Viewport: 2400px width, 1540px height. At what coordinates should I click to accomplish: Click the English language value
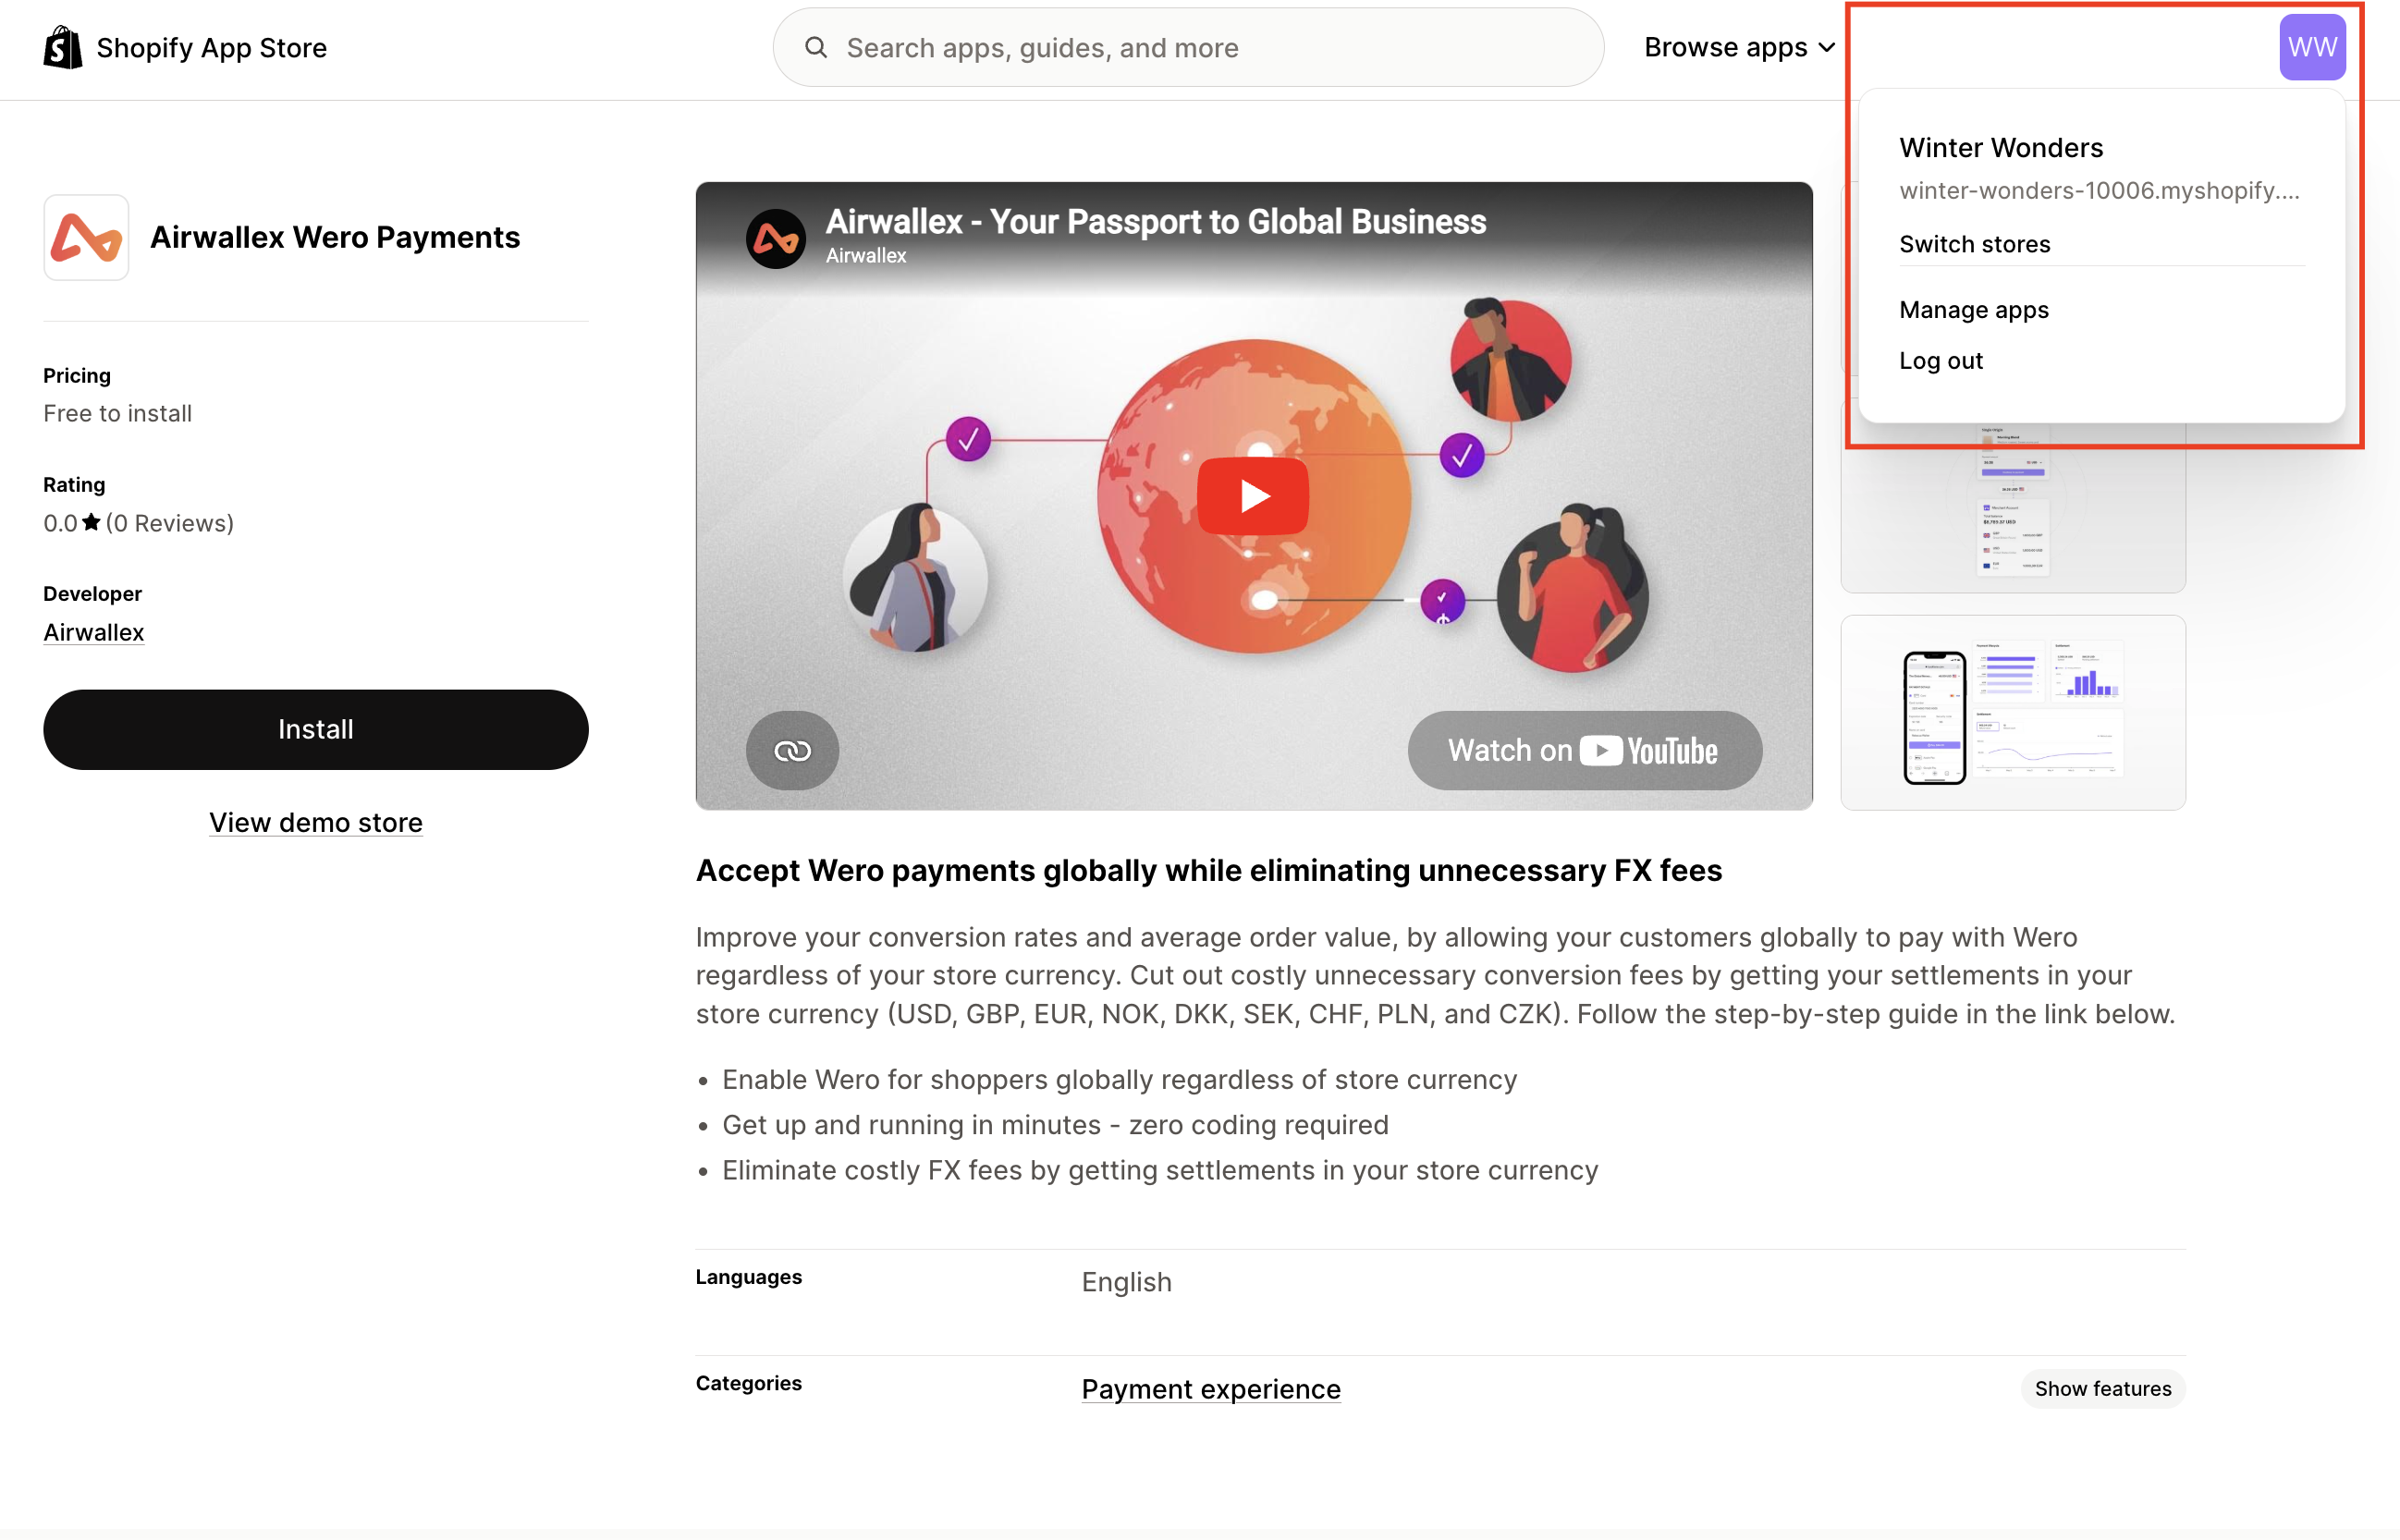1126,1281
